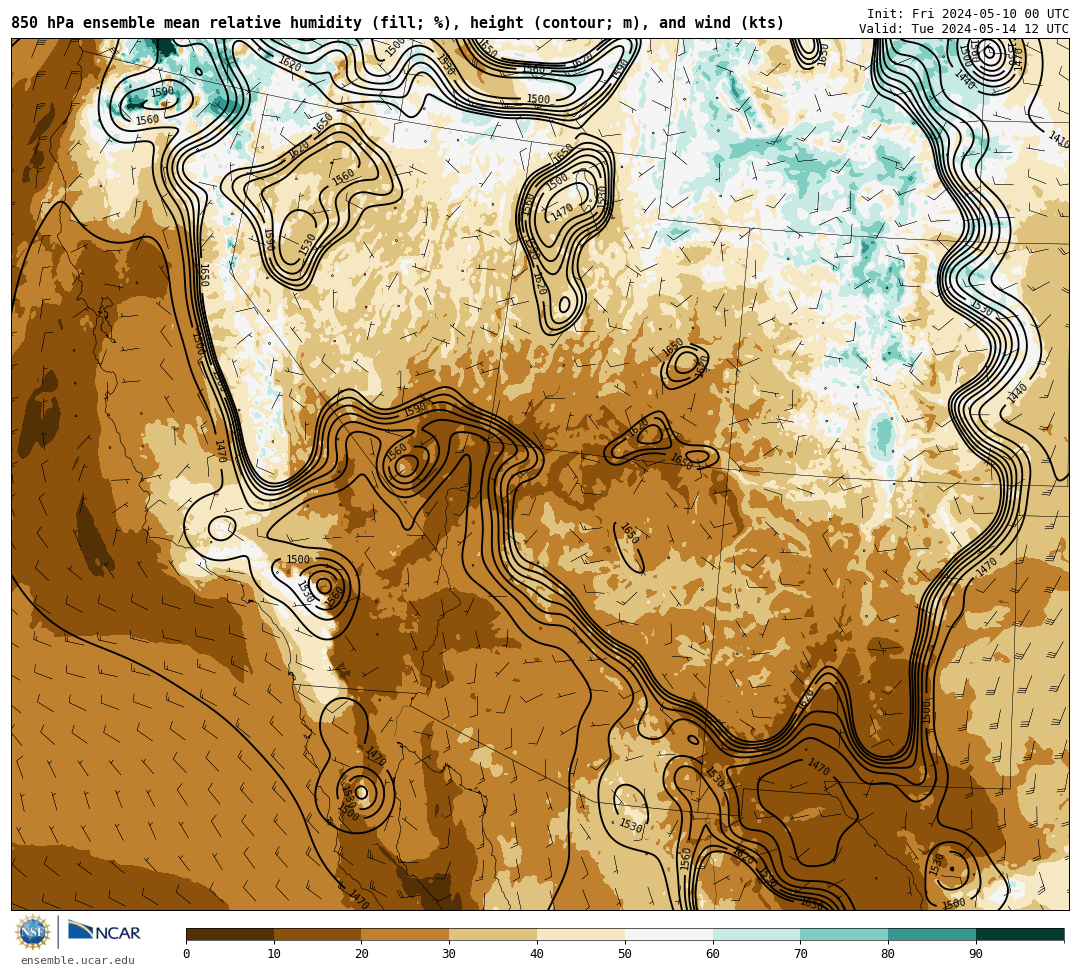
Task: Click the ensemble.ucar.edu text
Action: [78, 961]
